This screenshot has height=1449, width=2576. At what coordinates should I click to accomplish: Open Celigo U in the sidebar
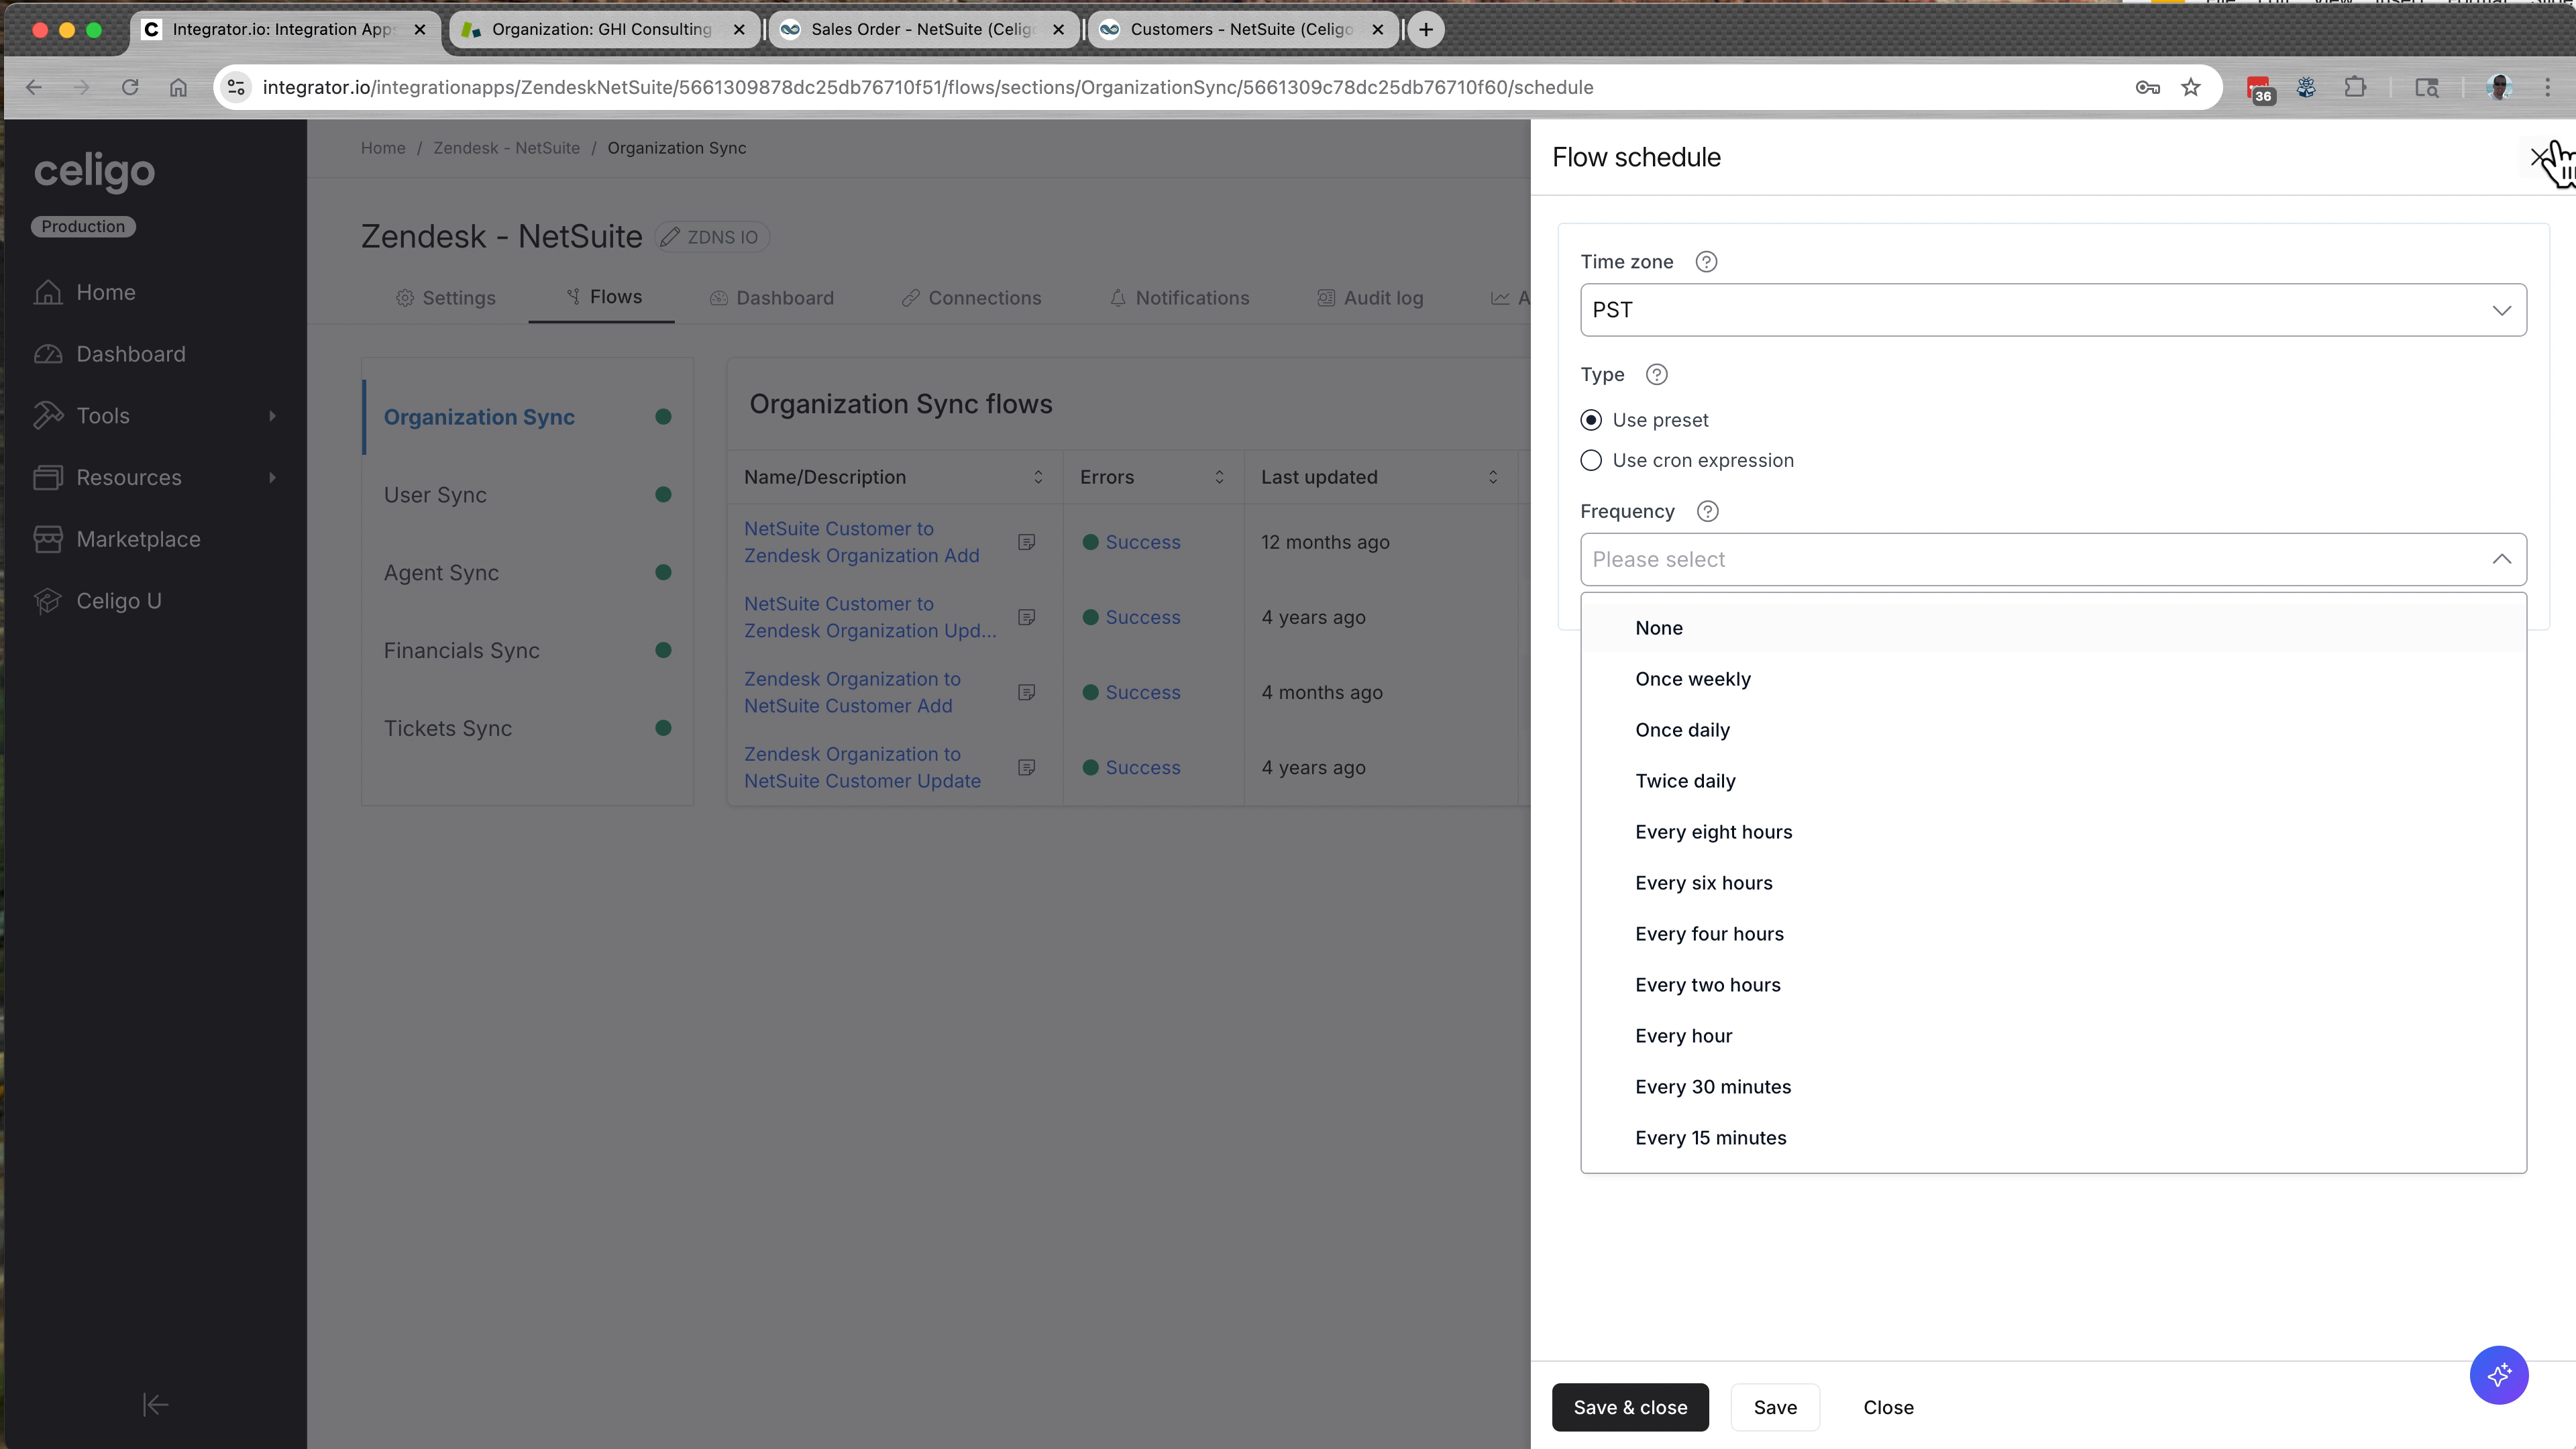(119, 600)
